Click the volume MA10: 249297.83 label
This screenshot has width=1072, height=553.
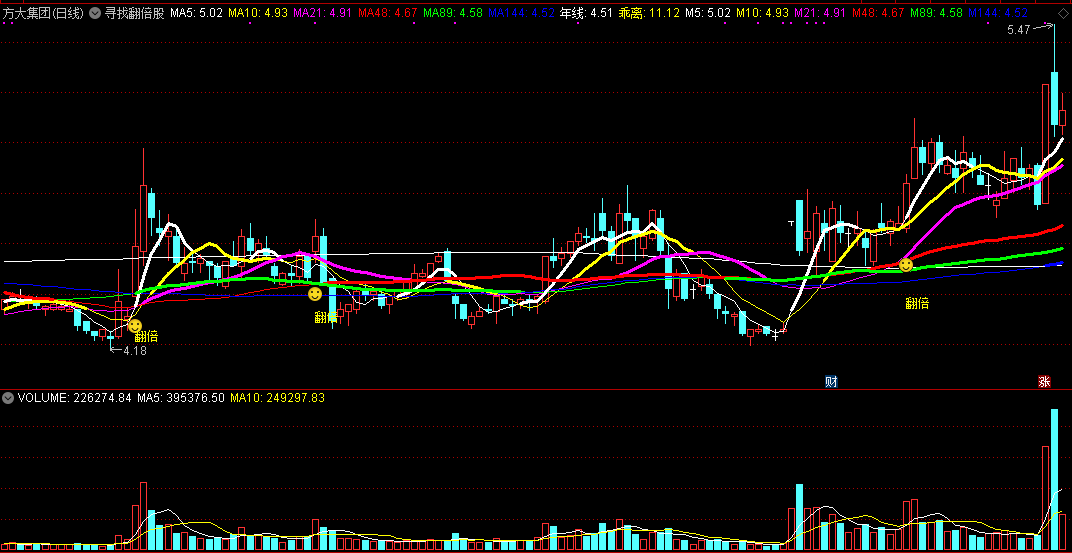point(277,397)
